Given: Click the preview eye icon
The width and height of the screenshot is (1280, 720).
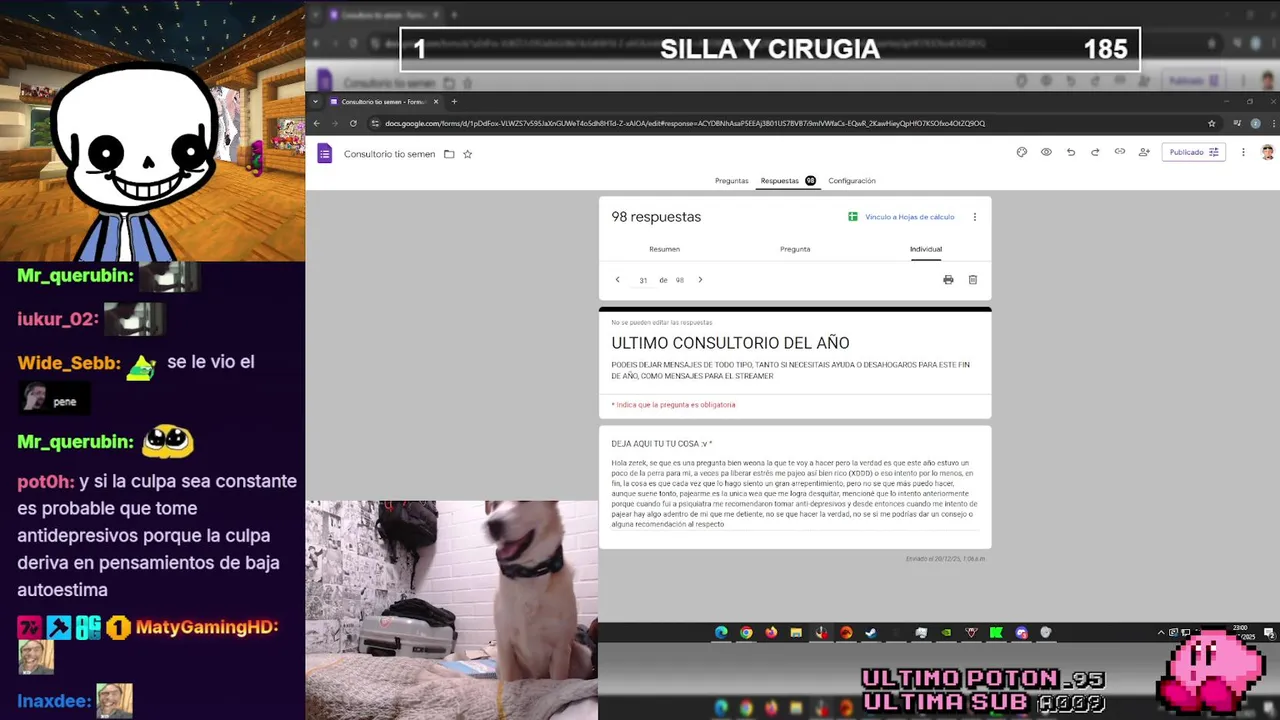Looking at the screenshot, I should point(1046,152).
